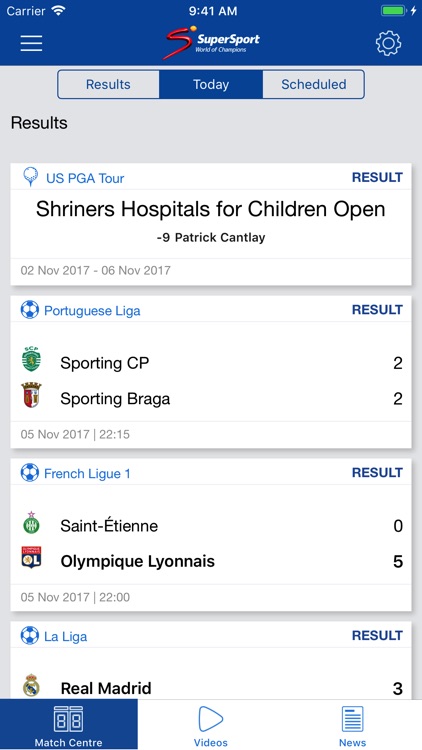Tap the golf ball icon for US PGA Tour

31,177
